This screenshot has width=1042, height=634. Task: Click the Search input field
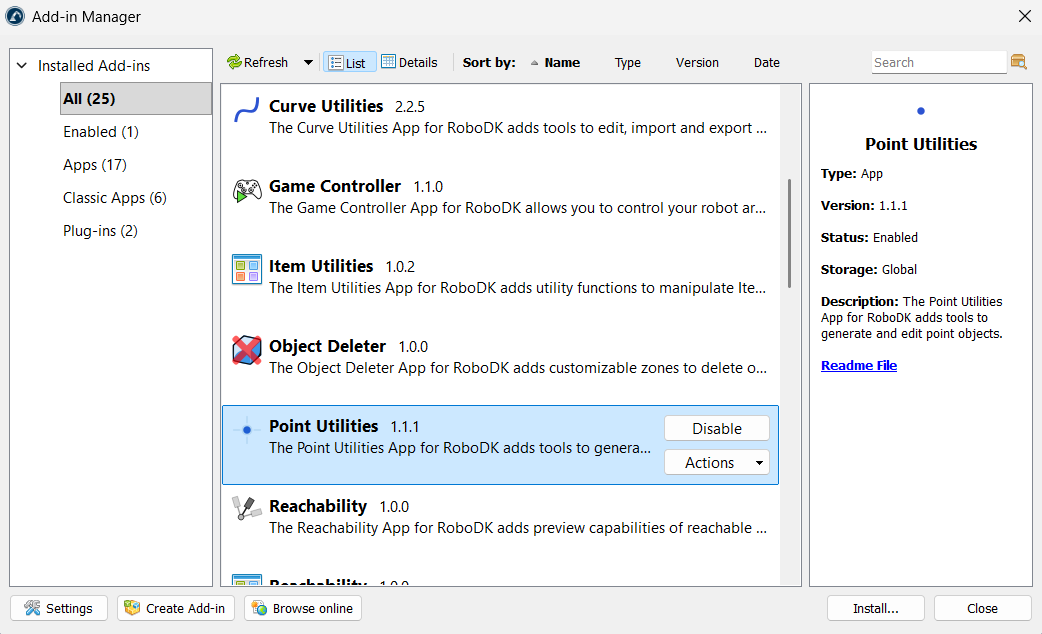[x=938, y=62]
